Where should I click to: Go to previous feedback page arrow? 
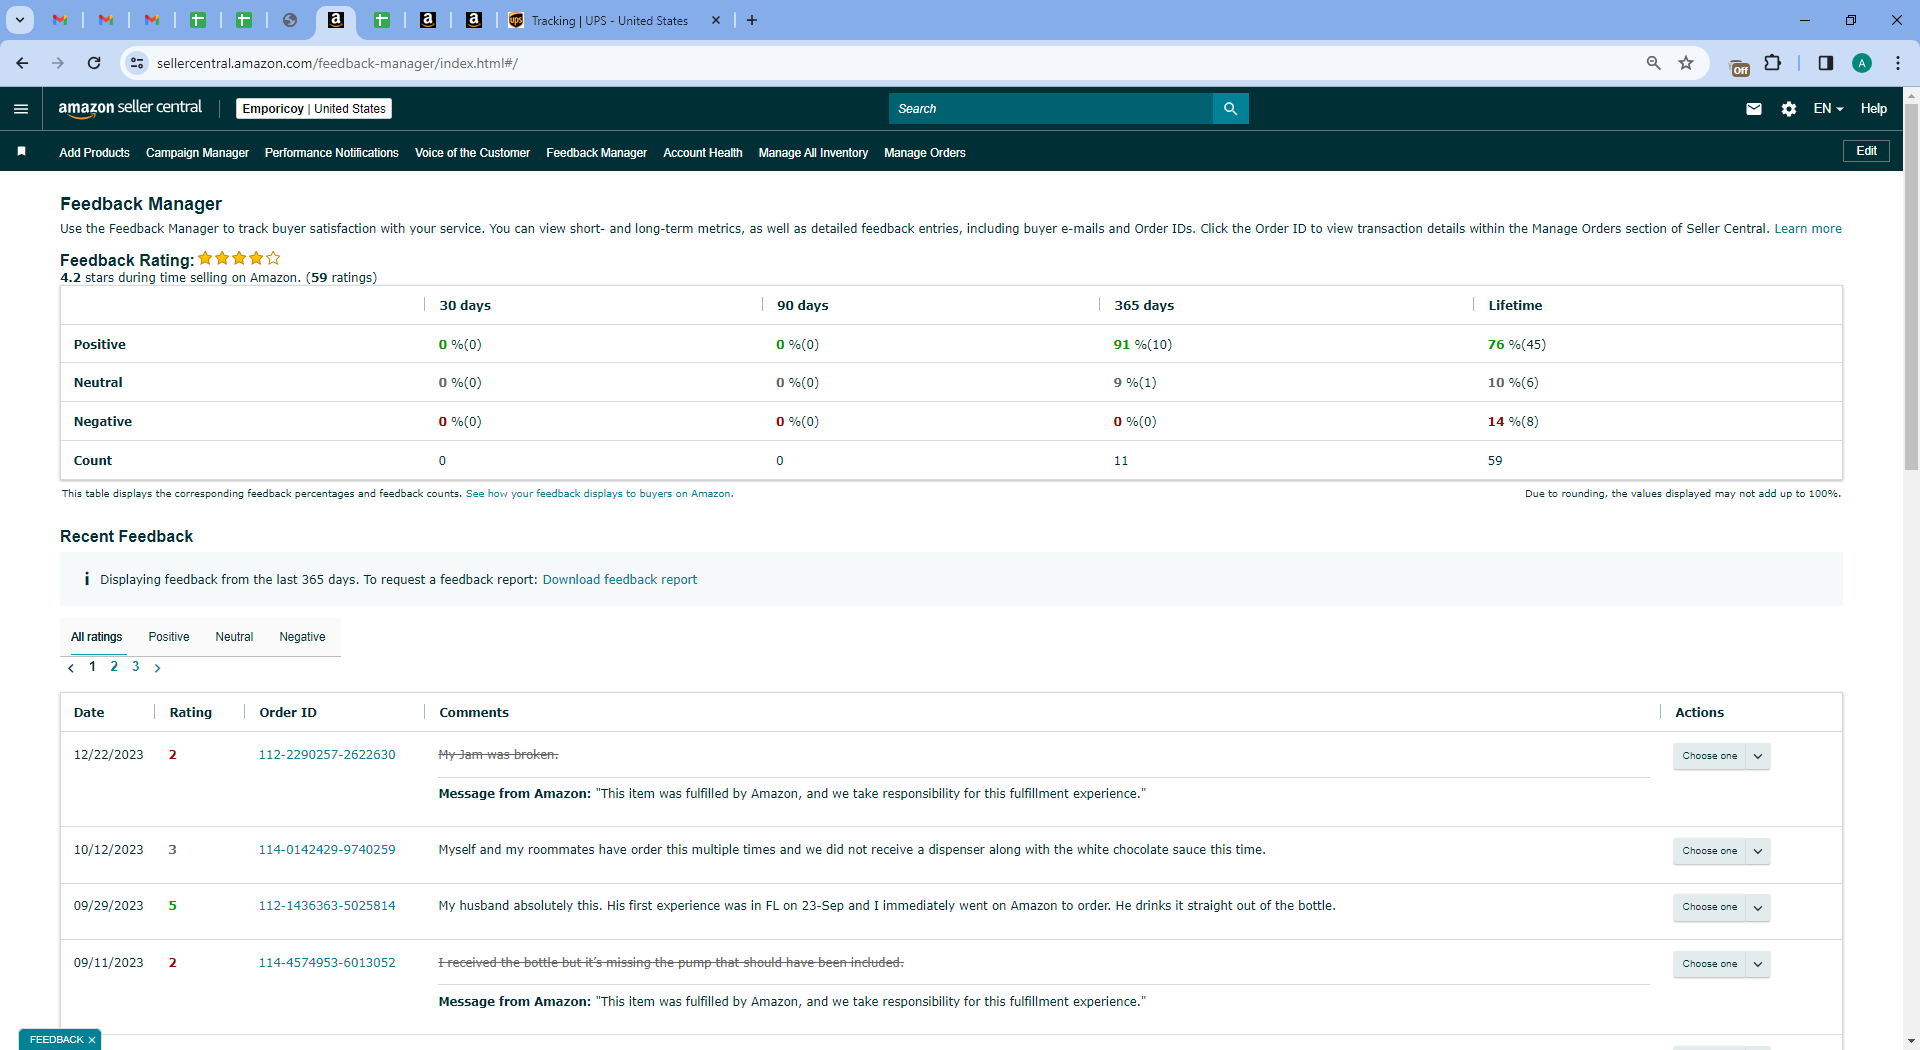pos(71,668)
